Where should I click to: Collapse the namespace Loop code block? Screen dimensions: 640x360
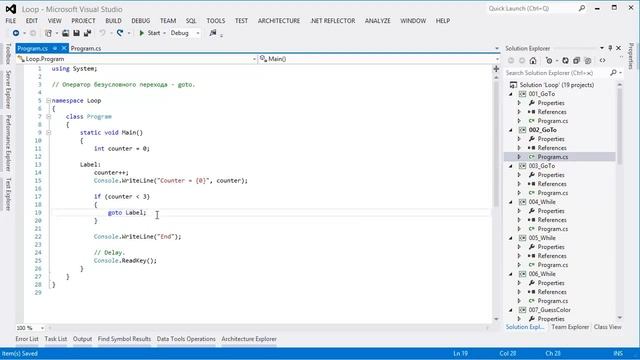(49, 100)
